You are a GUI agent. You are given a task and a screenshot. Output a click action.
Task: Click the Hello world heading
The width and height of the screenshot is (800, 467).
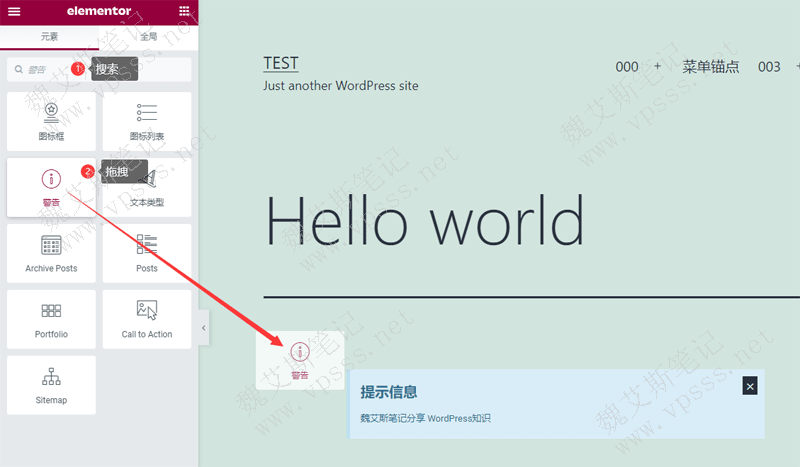coord(424,221)
